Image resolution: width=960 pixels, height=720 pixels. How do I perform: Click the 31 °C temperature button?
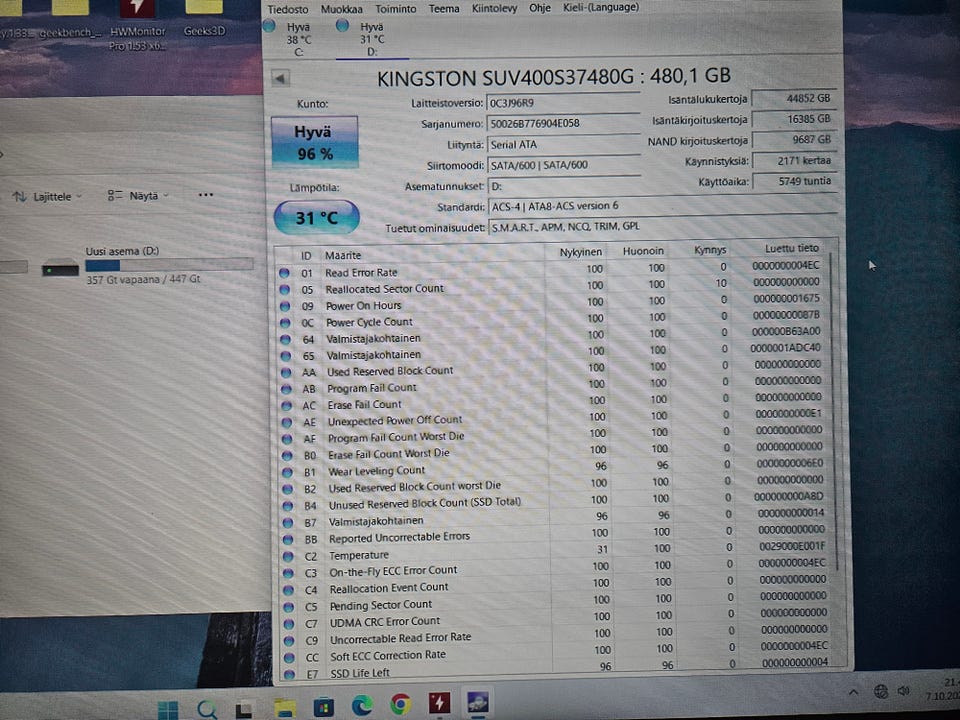[x=317, y=217]
